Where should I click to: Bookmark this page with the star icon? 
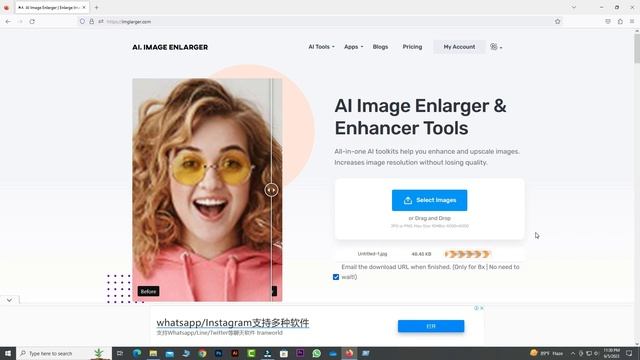[x=558, y=21]
